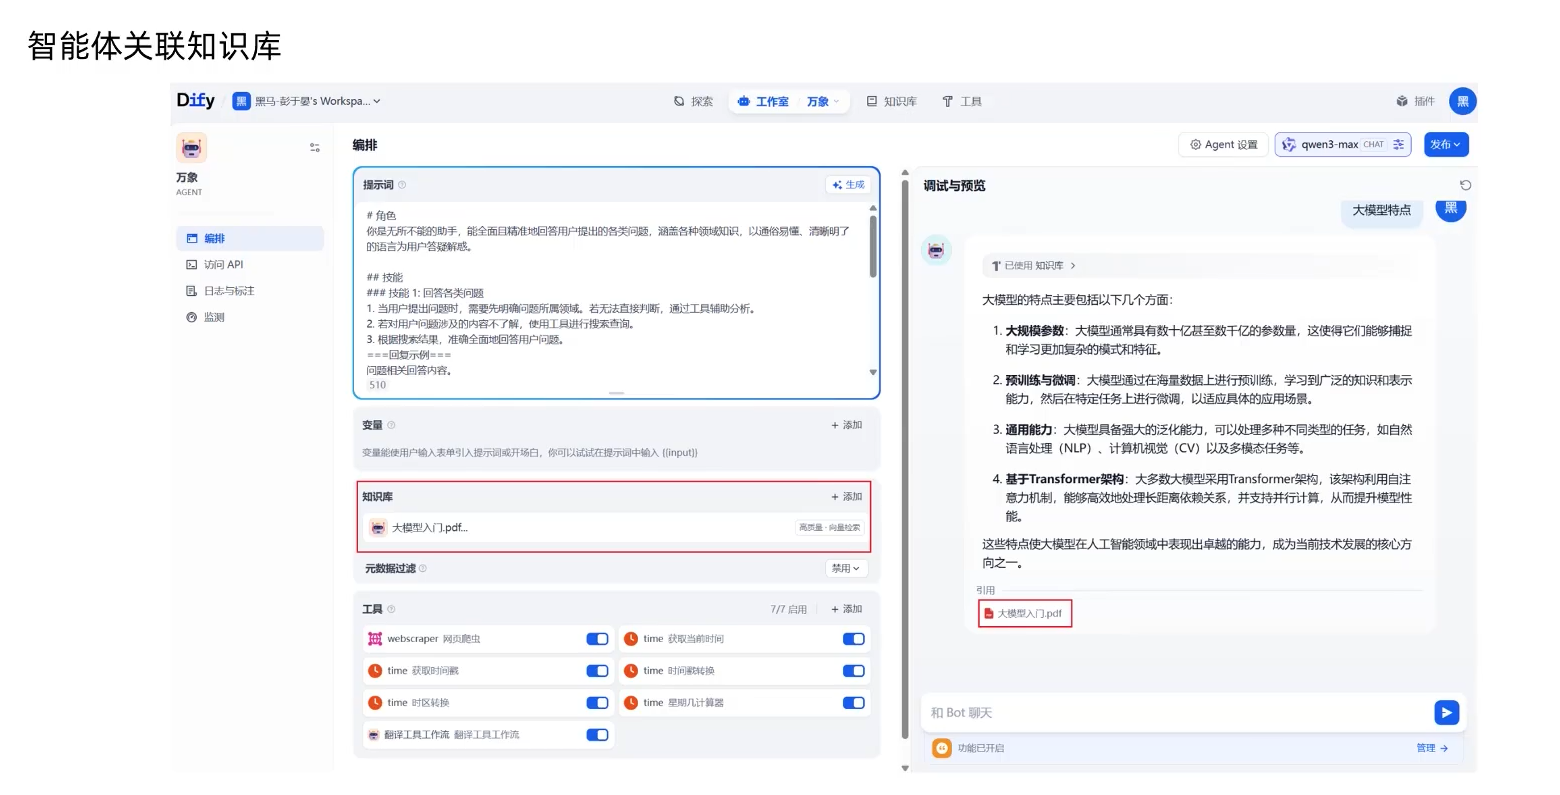1560x795 pixels.
Task: Click the 功能已开启 features icon
Action: click(x=942, y=748)
